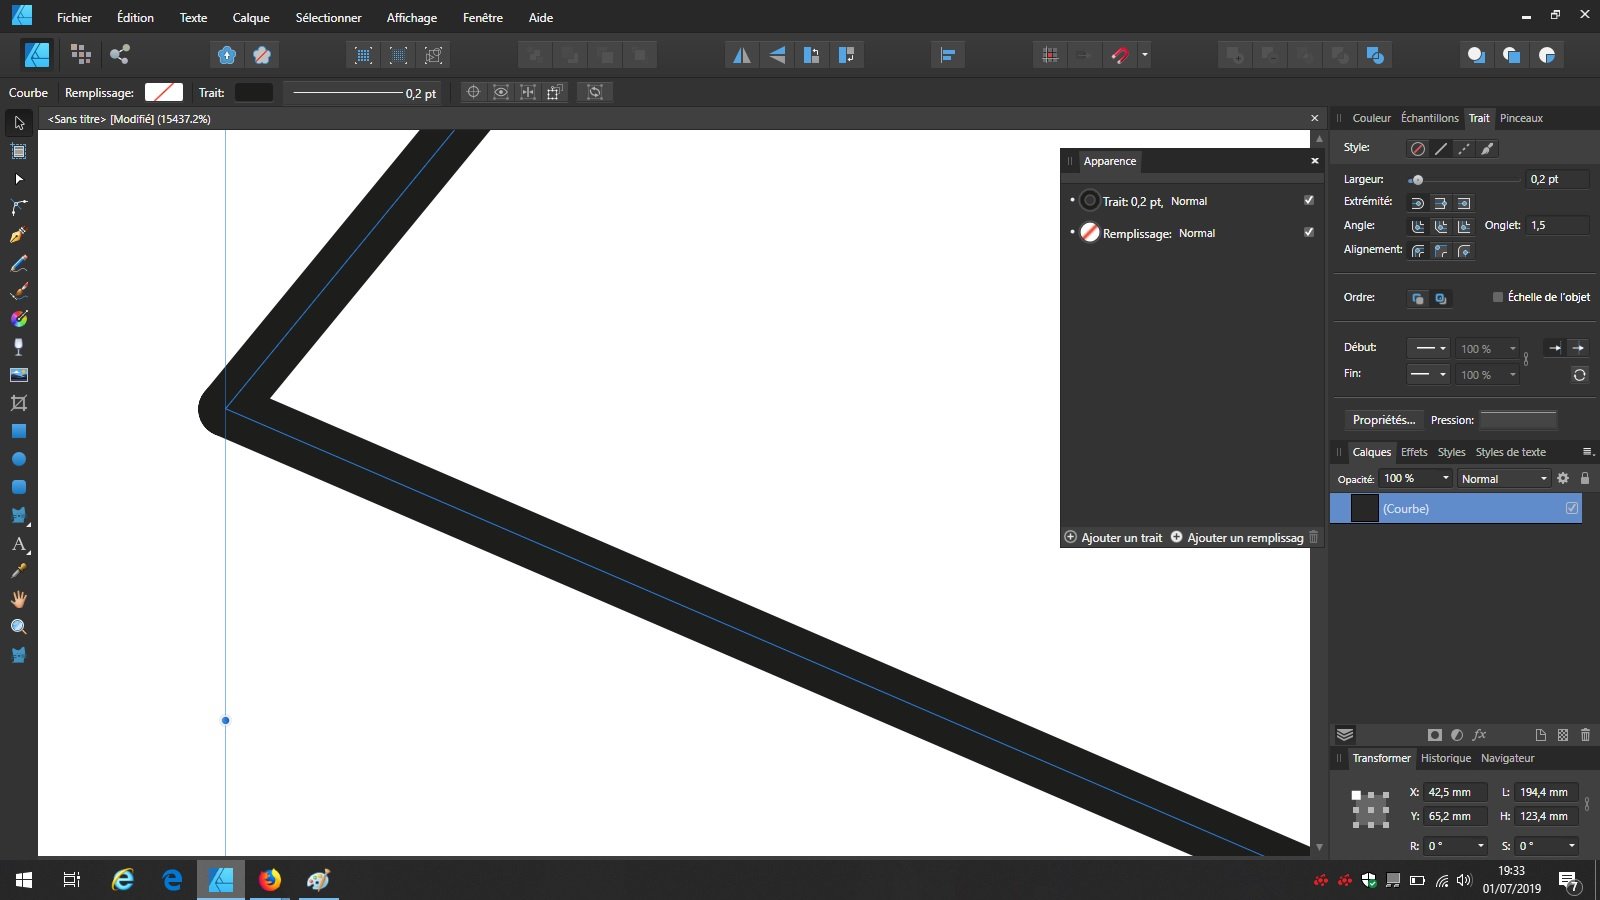This screenshot has height=900, width=1600.
Task: Enable the Échelle de l'objet checkbox
Action: coord(1498,296)
